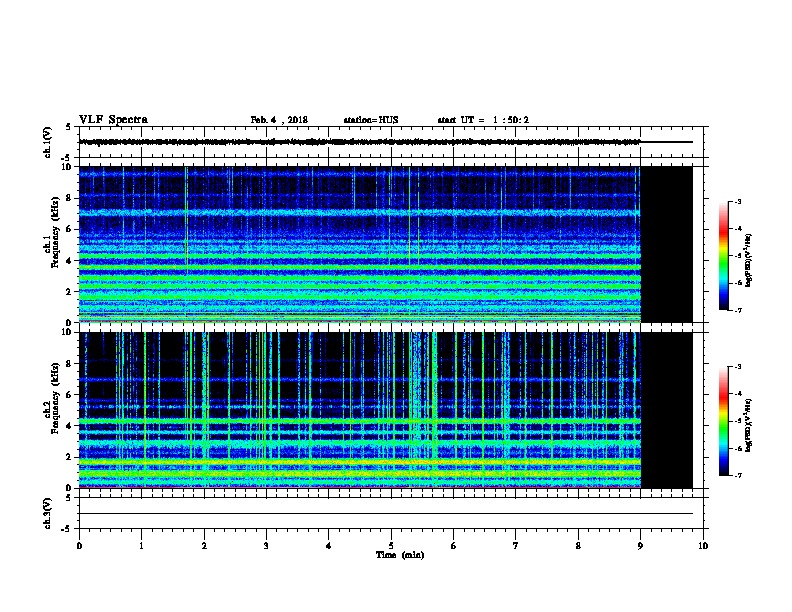The image size is (792, 612).
Task: Click the flat ch.3 voltage trace line
Action: point(385,514)
